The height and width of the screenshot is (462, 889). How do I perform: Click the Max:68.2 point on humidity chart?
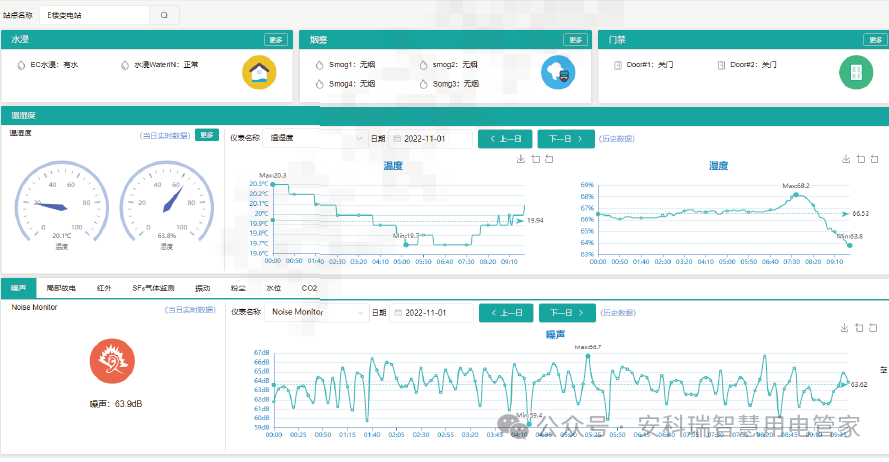tap(796, 194)
